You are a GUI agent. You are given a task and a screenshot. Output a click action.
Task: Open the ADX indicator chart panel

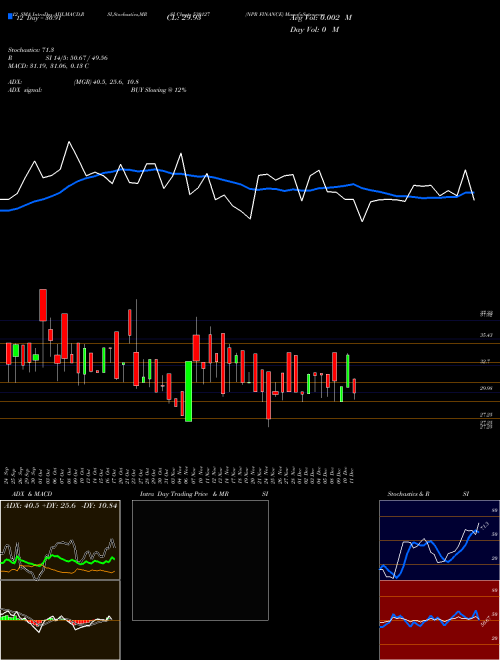point(60,540)
